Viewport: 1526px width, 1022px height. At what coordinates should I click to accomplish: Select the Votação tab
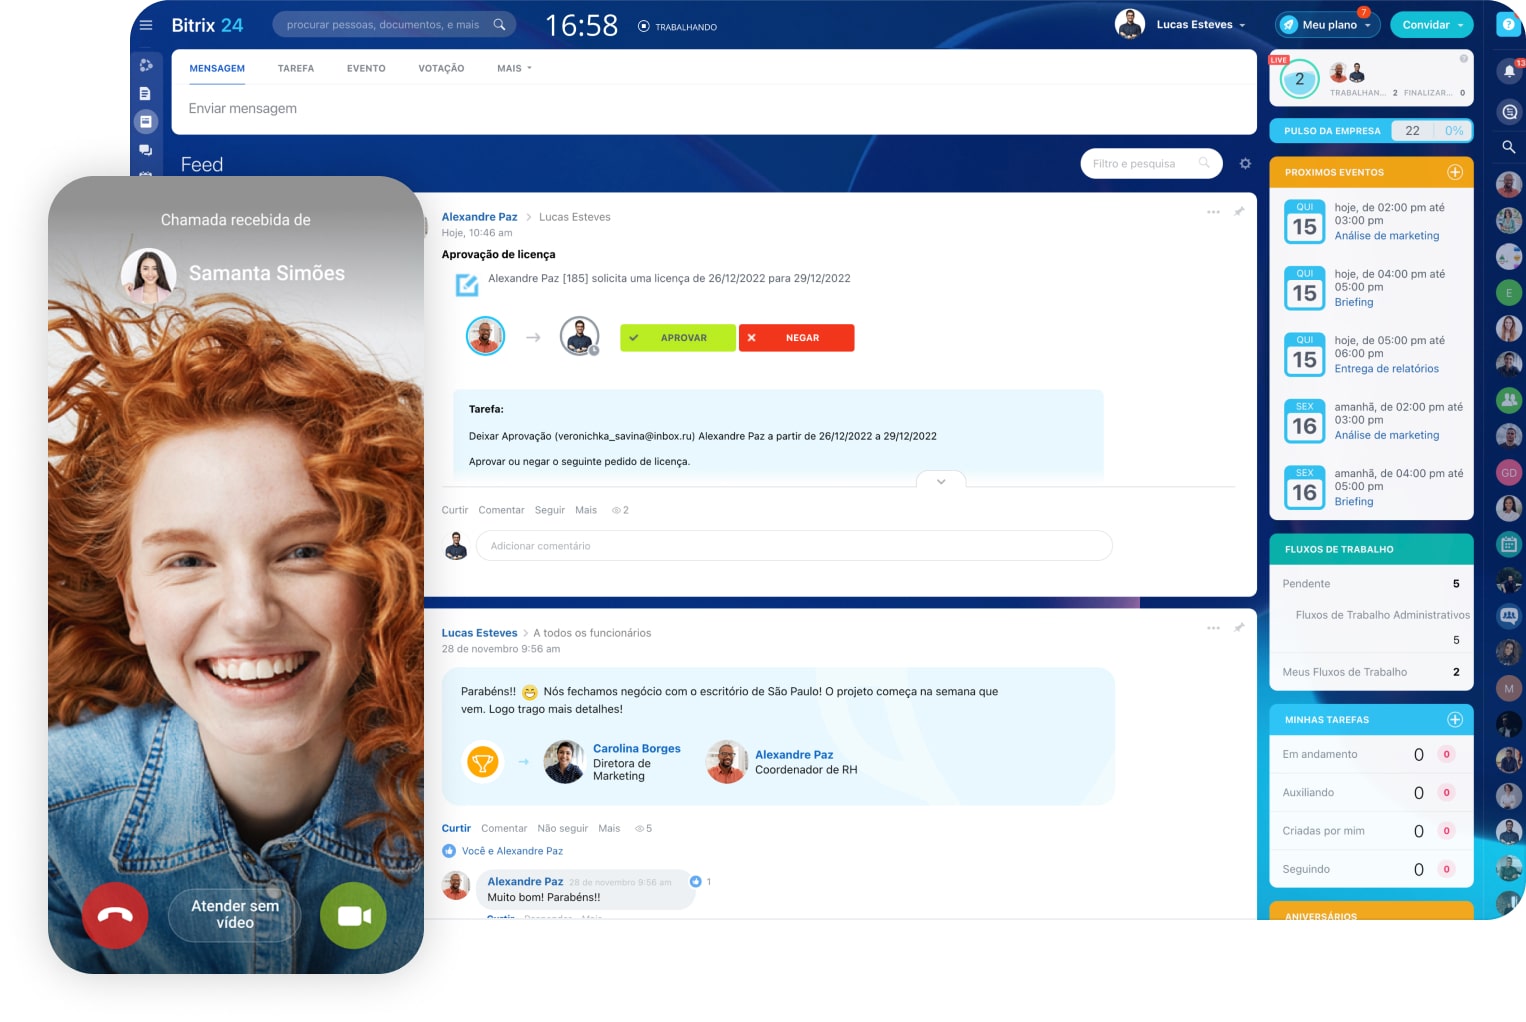coord(441,68)
